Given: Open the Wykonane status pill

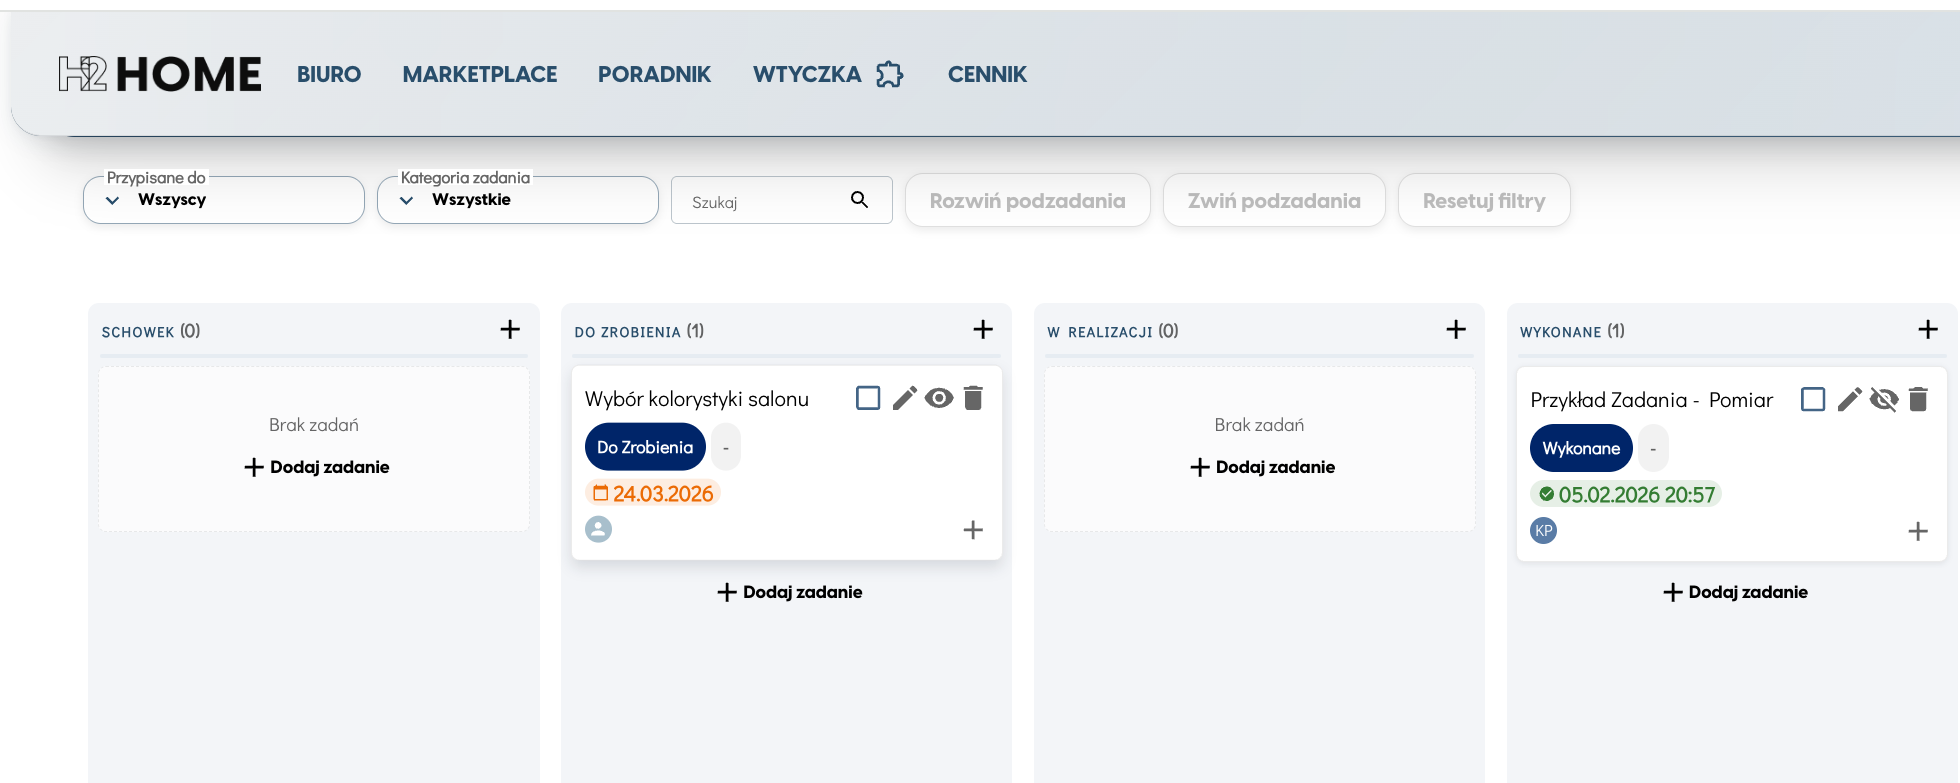Looking at the screenshot, I should tap(1581, 448).
